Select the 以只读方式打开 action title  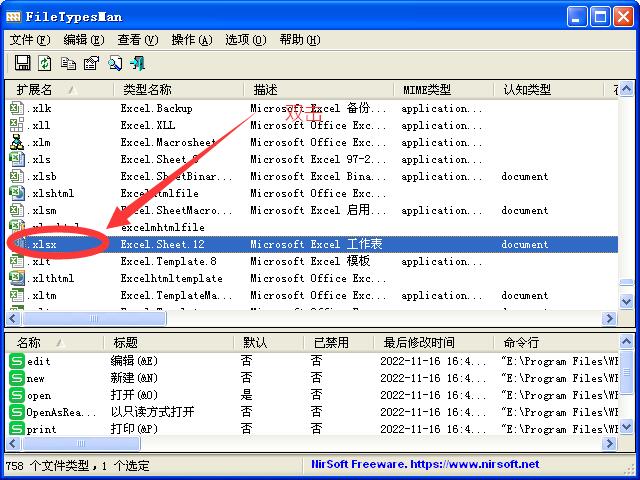(153, 412)
